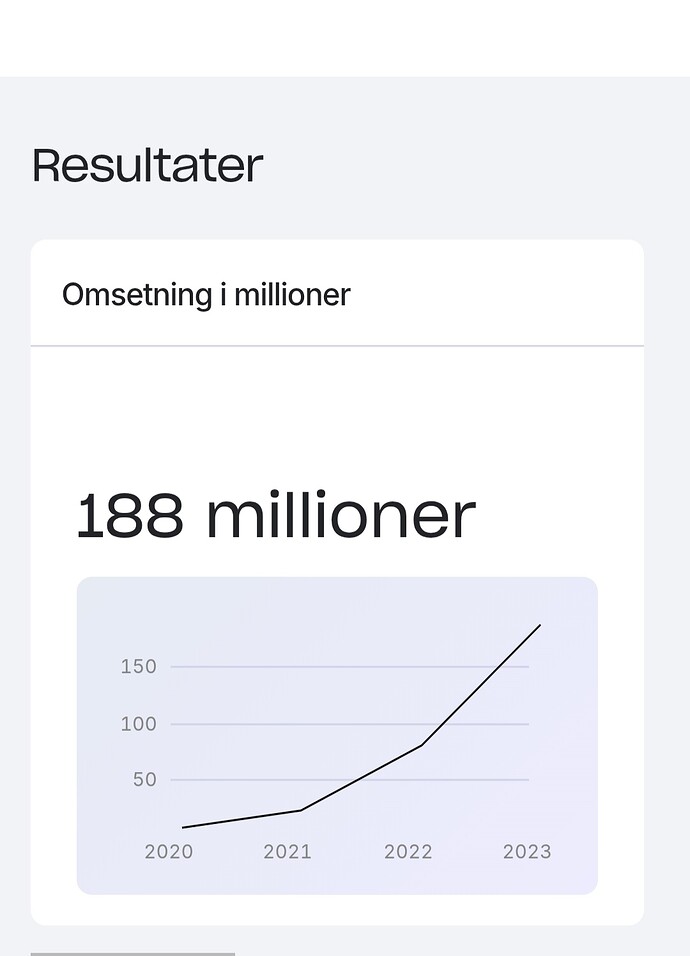
Task: Select the 2020 label on the x-axis
Action: (x=169, y=852)
